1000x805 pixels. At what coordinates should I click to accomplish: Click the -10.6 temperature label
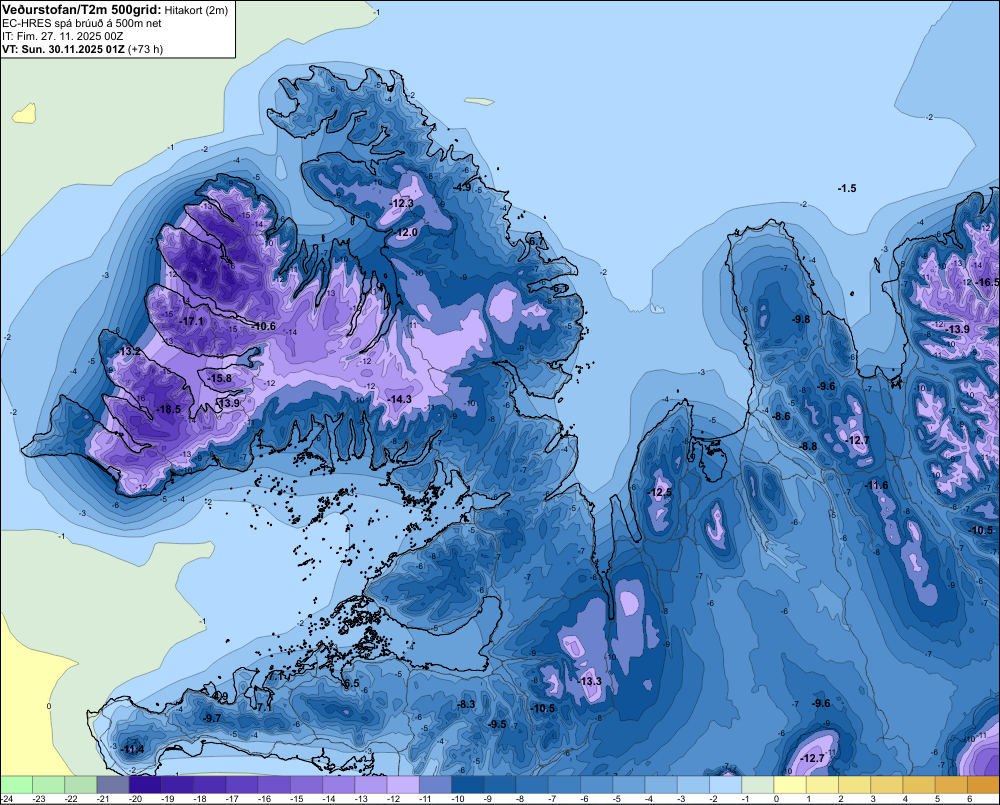tap(263, 327)
